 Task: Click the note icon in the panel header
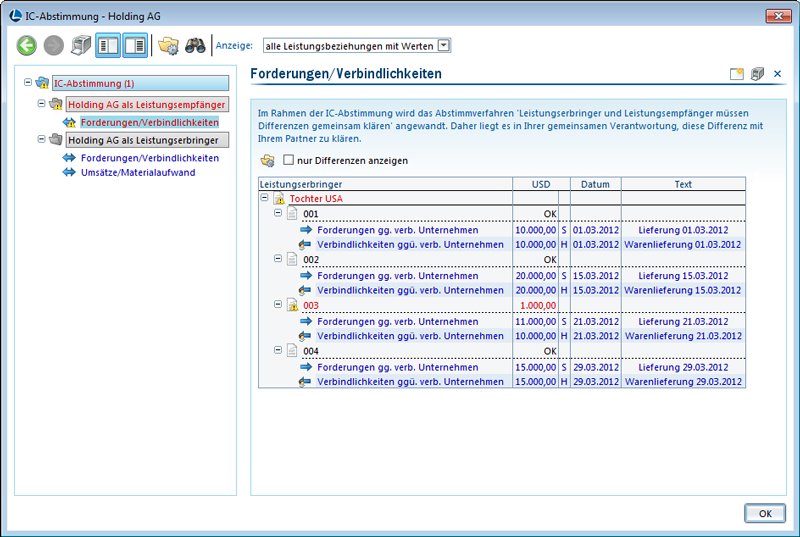737,74
